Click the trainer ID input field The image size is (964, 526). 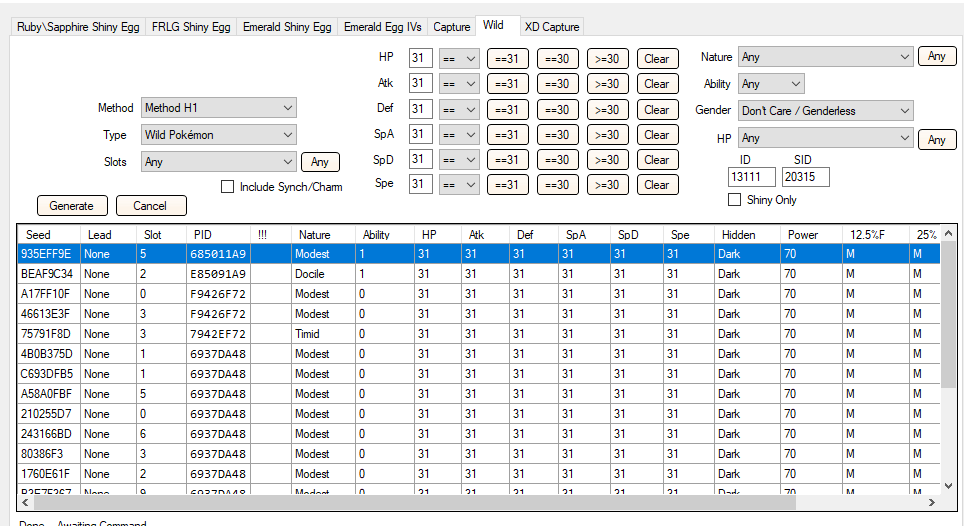pyautogui.click(x=751, y=177)
